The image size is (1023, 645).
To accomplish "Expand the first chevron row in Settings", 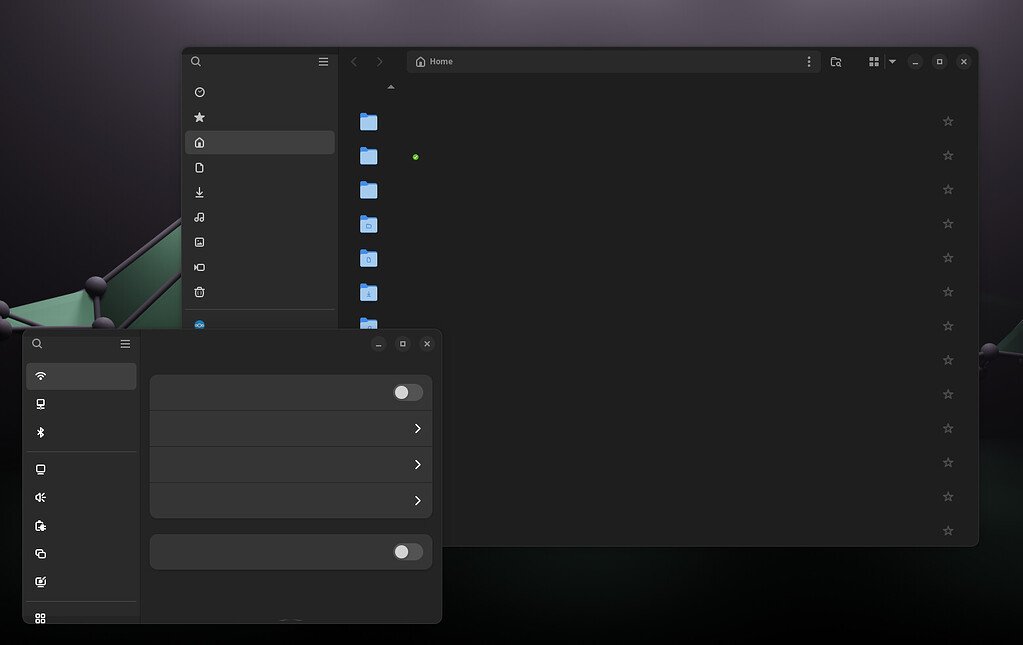I will tap(418, 428).
